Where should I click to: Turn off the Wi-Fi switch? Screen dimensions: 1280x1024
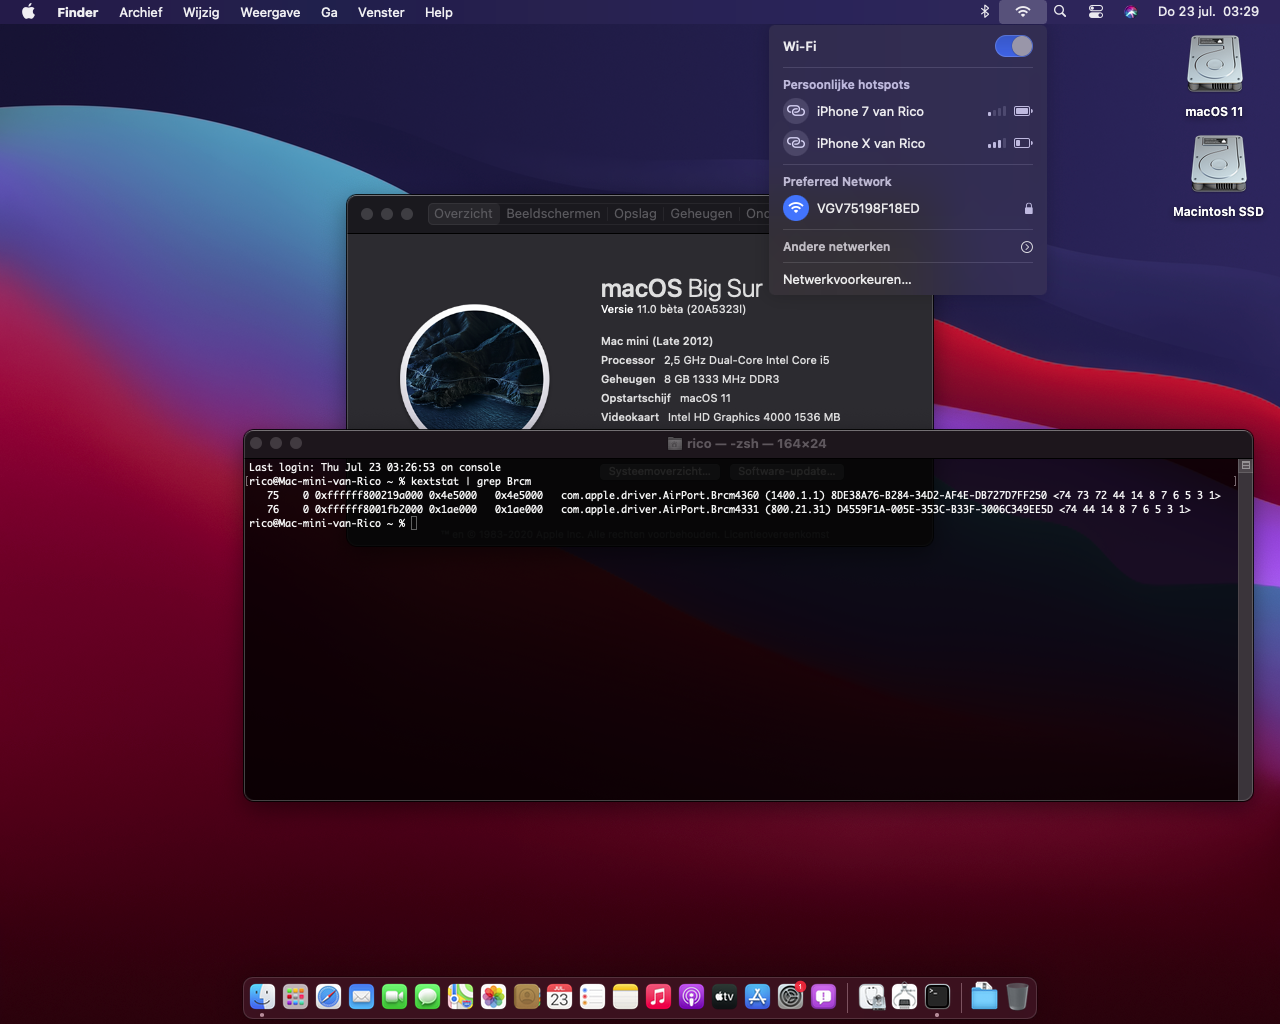coord(1013,46)
